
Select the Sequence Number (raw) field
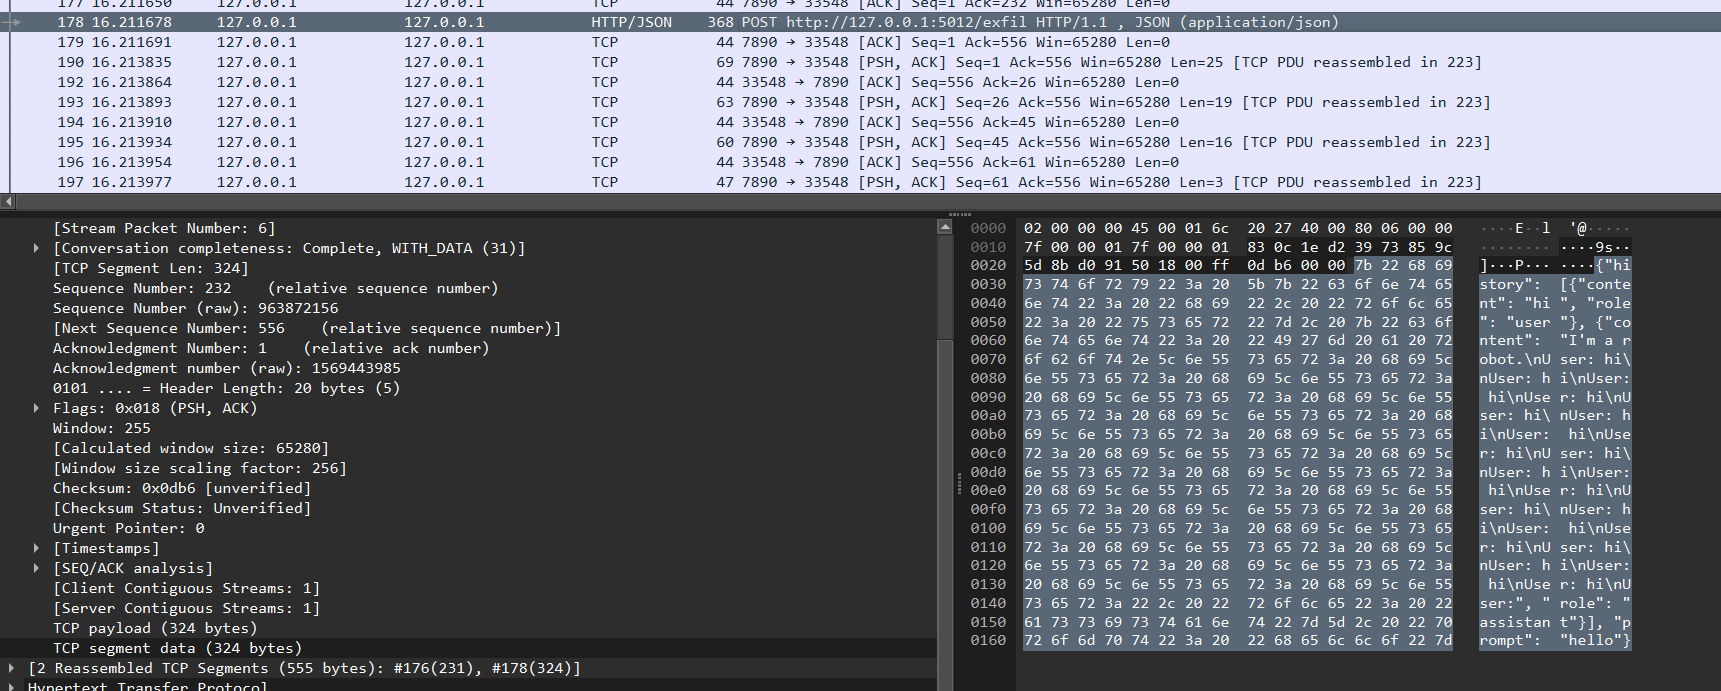tap(195, 308)
